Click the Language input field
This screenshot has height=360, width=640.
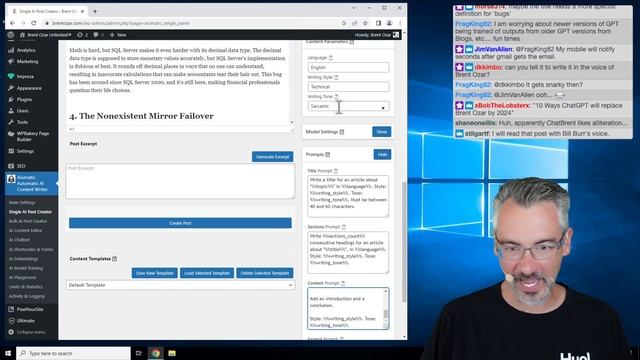click(348, 67)
